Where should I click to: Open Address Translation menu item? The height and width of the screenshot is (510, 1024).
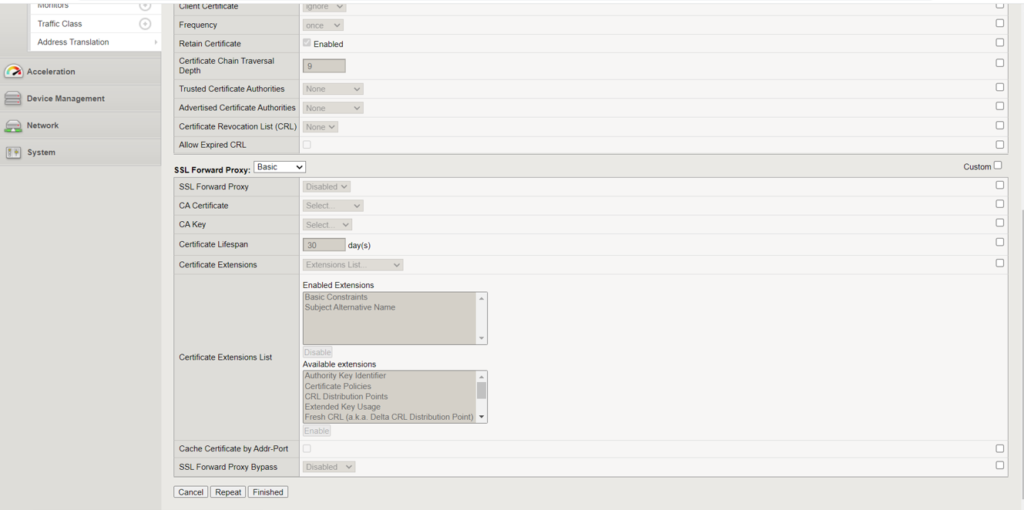click(73, 42)
